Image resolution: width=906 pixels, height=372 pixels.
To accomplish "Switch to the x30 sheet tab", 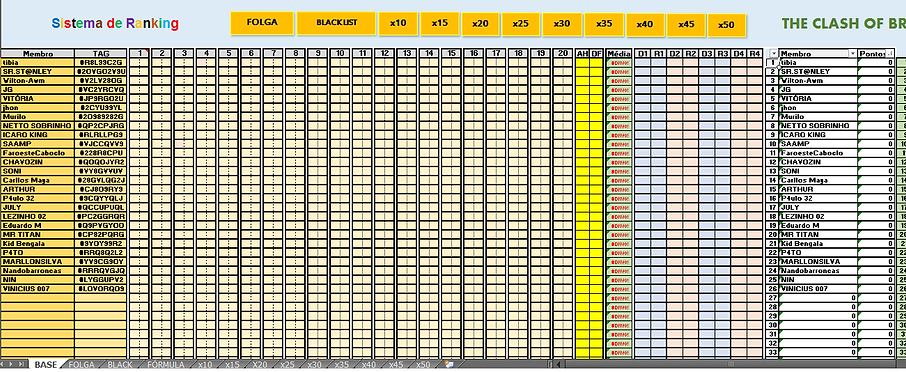I will 314,364.
